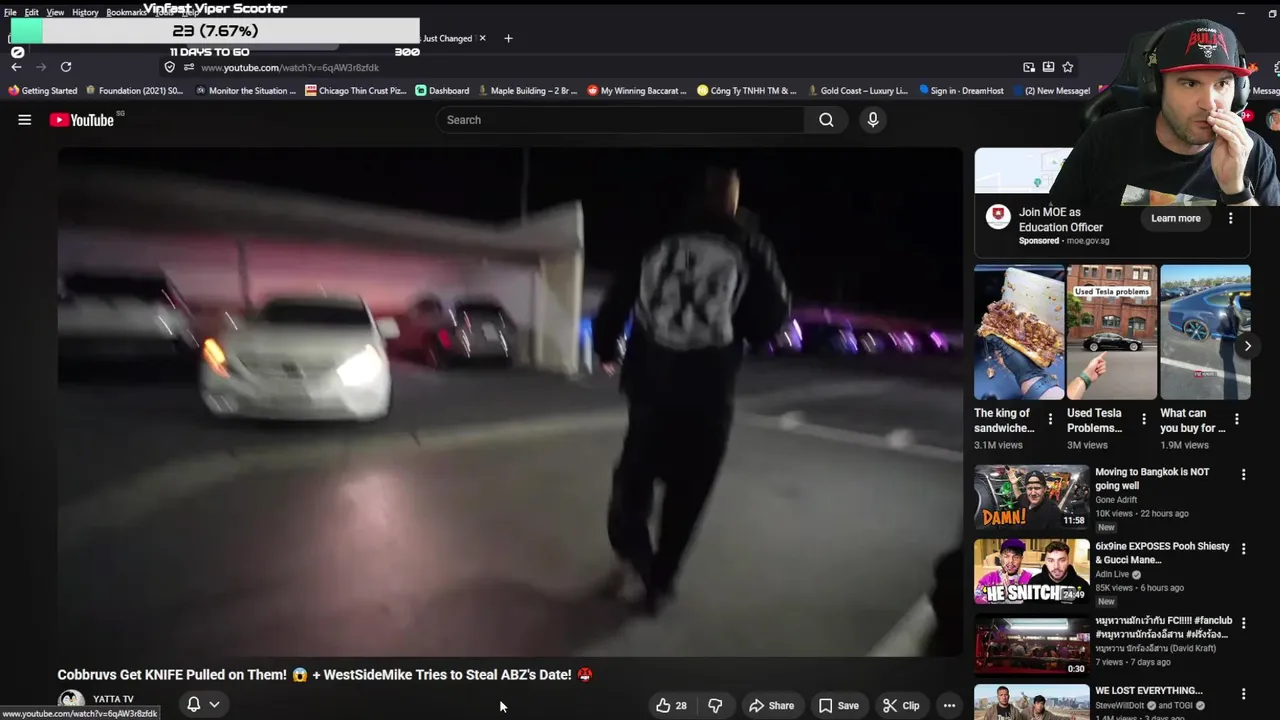
Task: Click the Clip scissors button
Action: pyautogui.click(x=901, y=705)
